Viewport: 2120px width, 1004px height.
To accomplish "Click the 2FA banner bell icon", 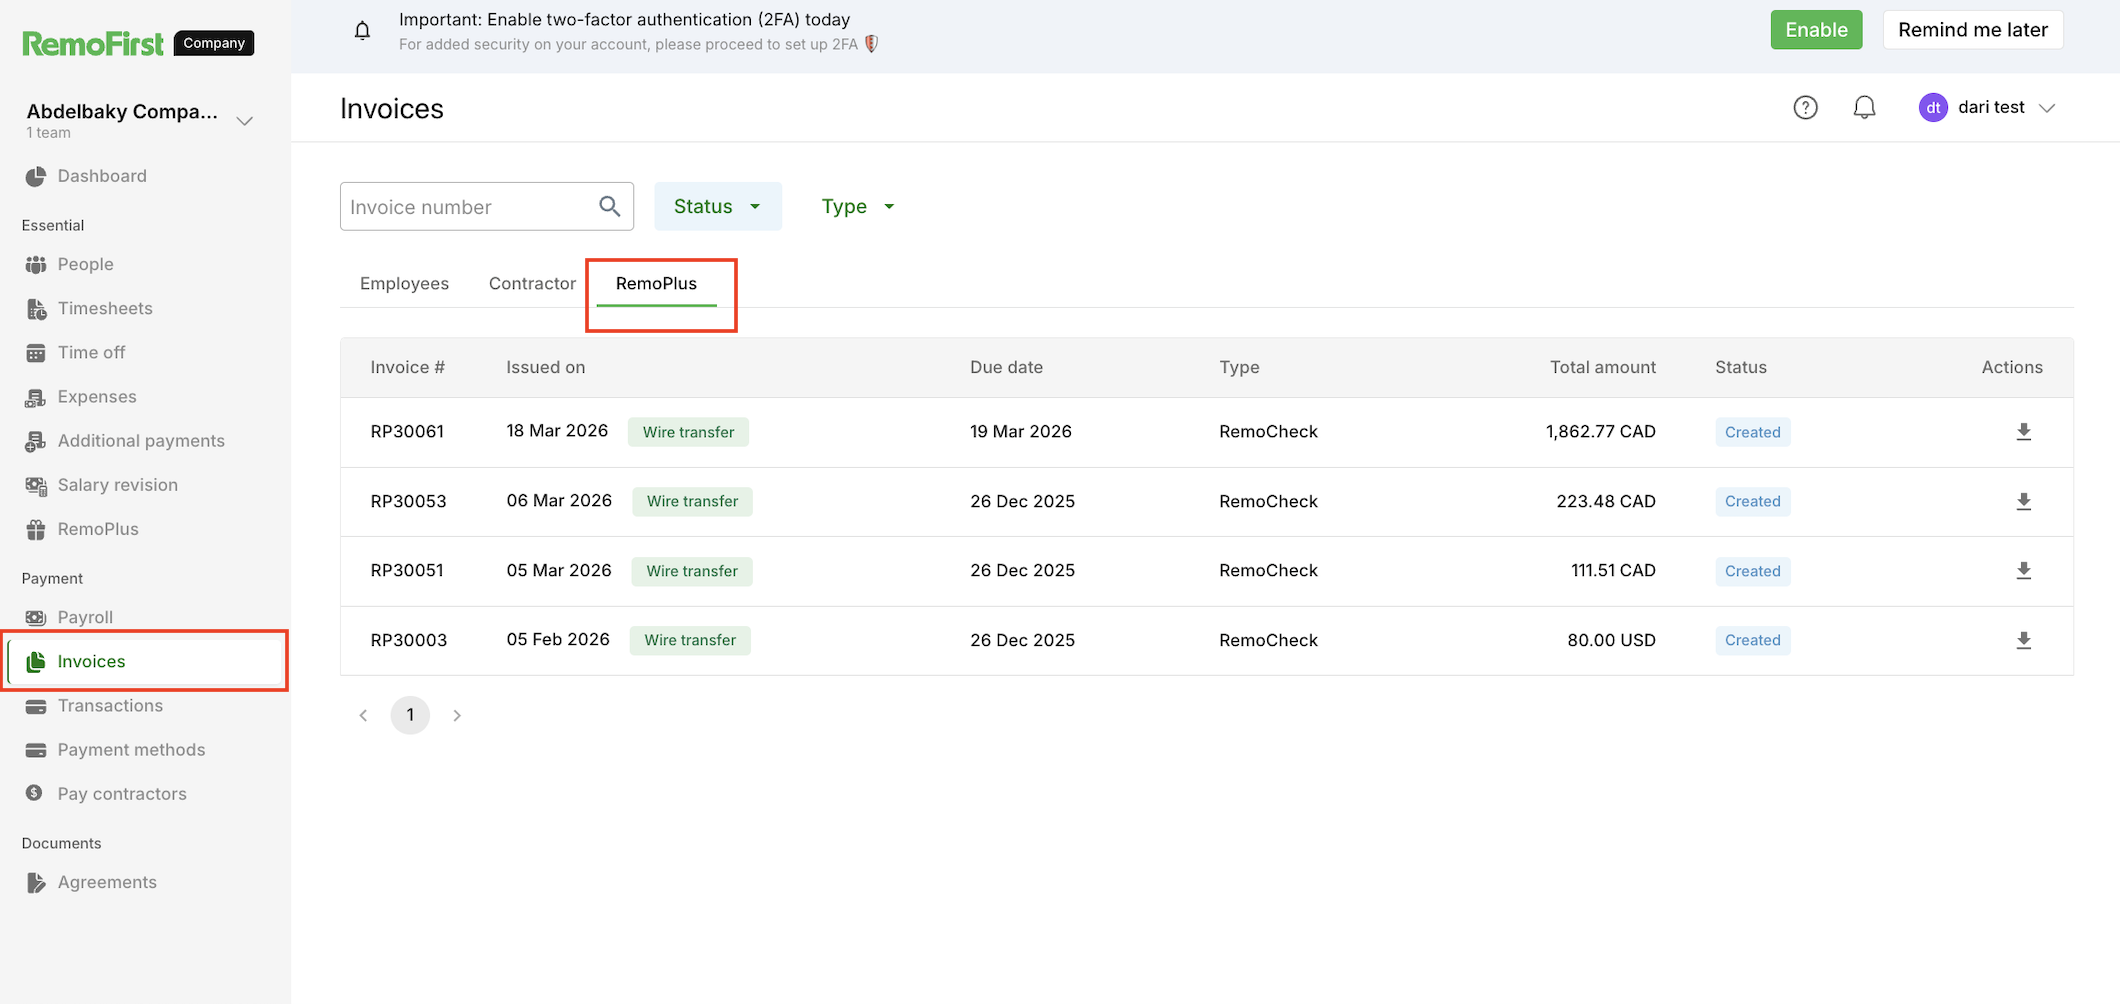I will (362, 31).
